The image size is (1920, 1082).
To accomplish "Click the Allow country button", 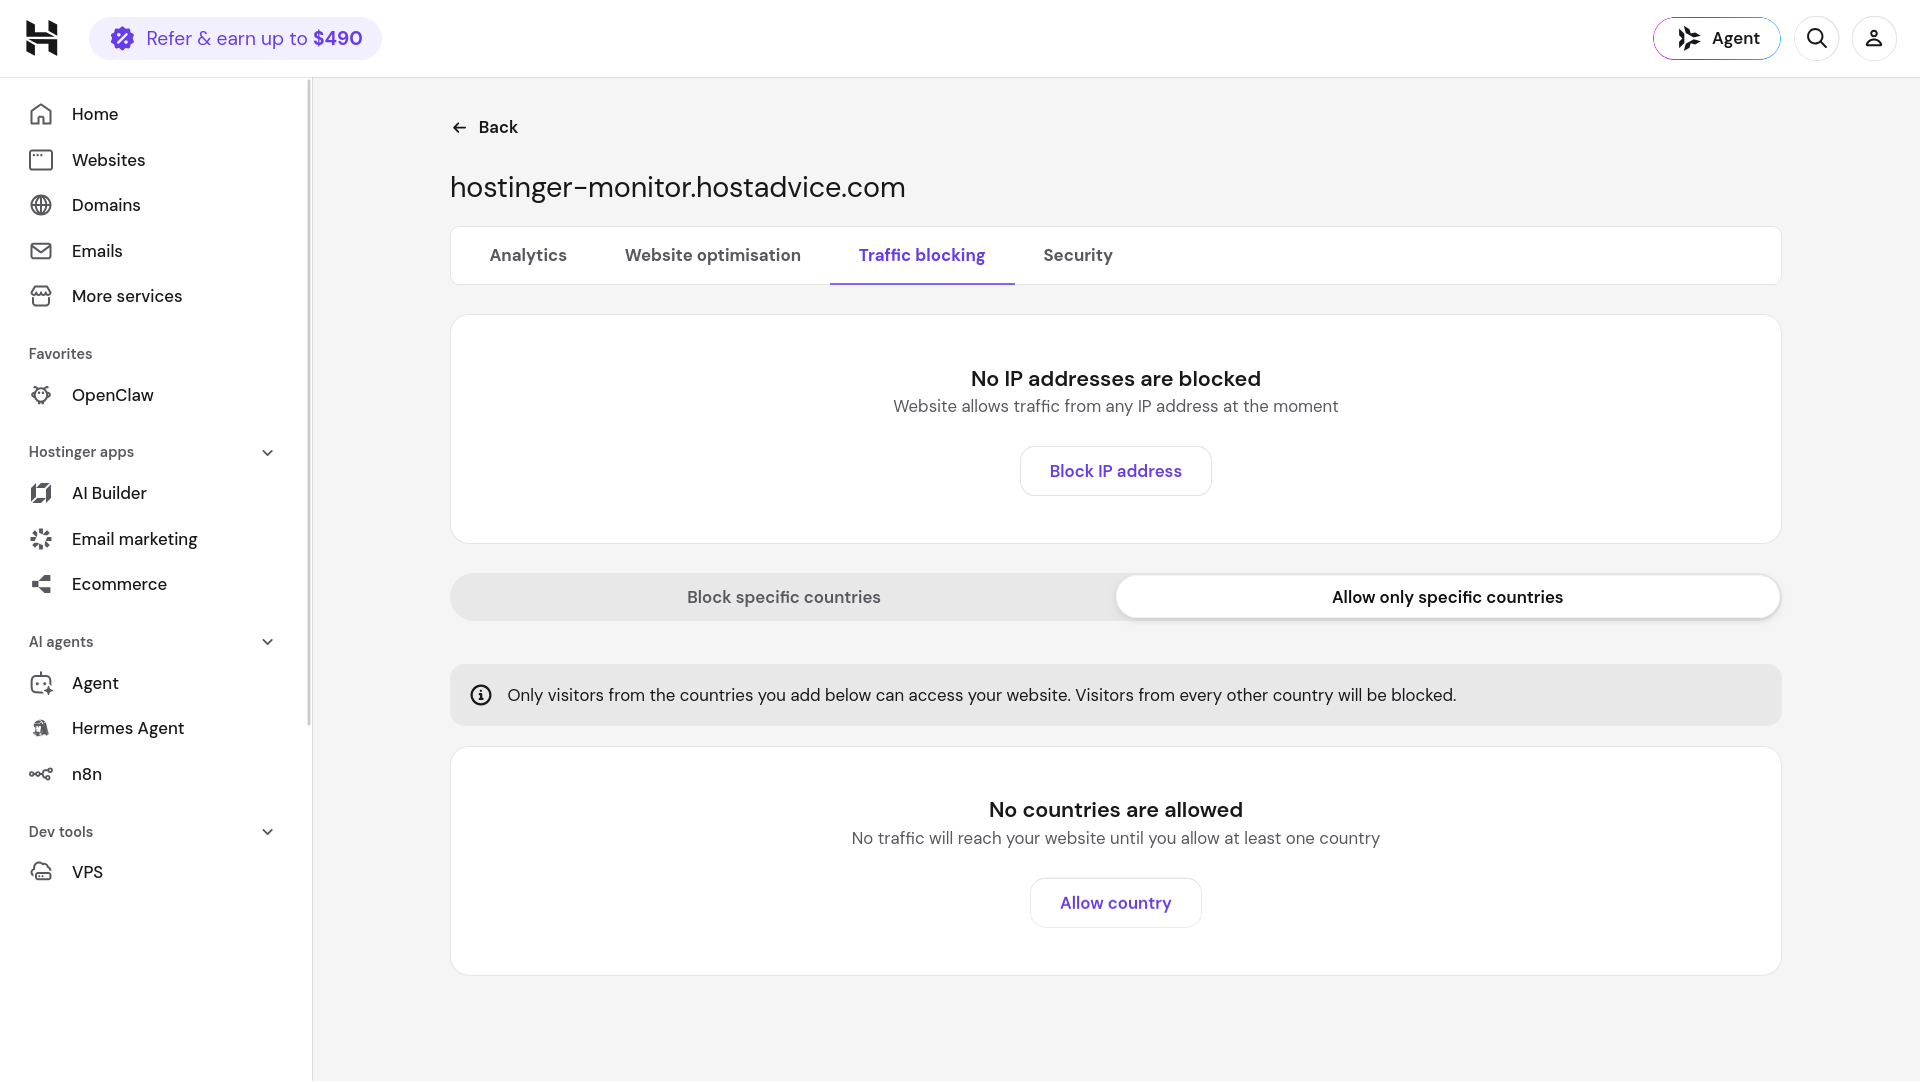I will pyautogui.click(x=1115, y=903).
